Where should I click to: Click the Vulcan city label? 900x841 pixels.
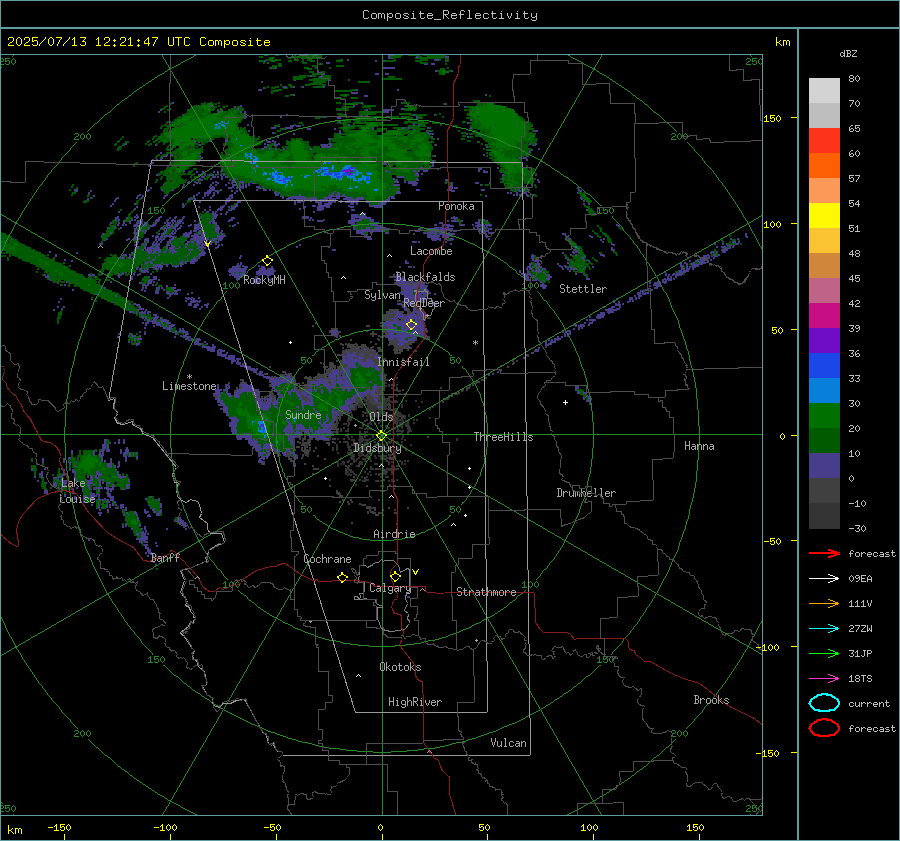coord(509,743)
